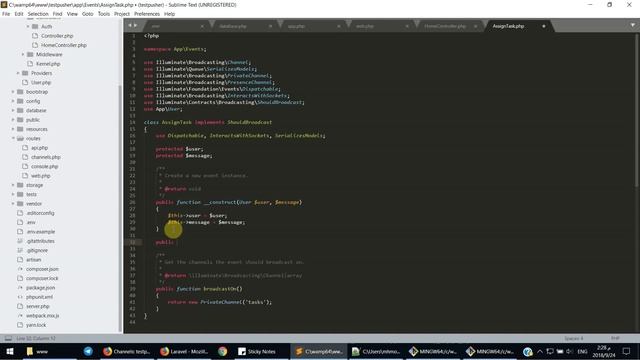The width and height of the screenshot is (640, 360).
Task: Open the Preferences menu
Action: point(147,14)
